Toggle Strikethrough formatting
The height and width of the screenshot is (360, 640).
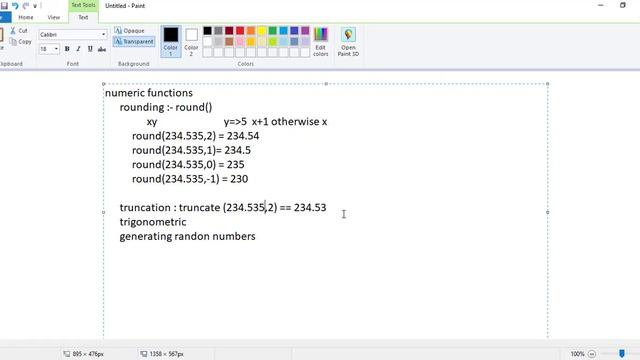pos(102,49)
